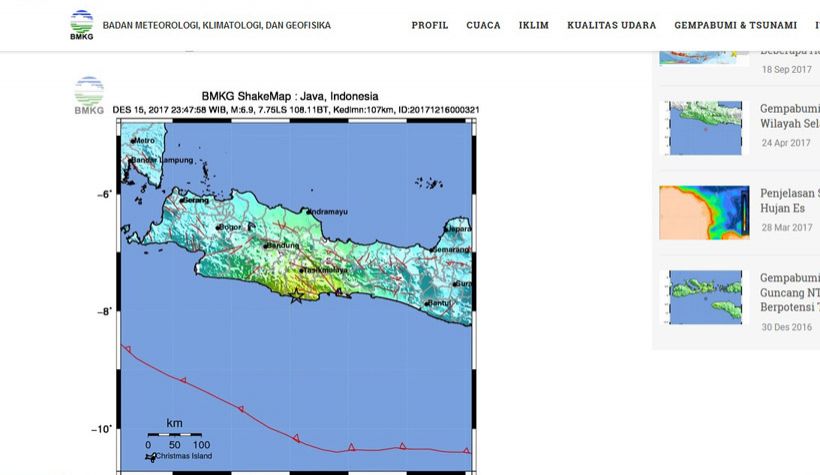This screenshot has height=475, width=820.
Task: Click the Indramayu label on the map
Action: point(329,212)
